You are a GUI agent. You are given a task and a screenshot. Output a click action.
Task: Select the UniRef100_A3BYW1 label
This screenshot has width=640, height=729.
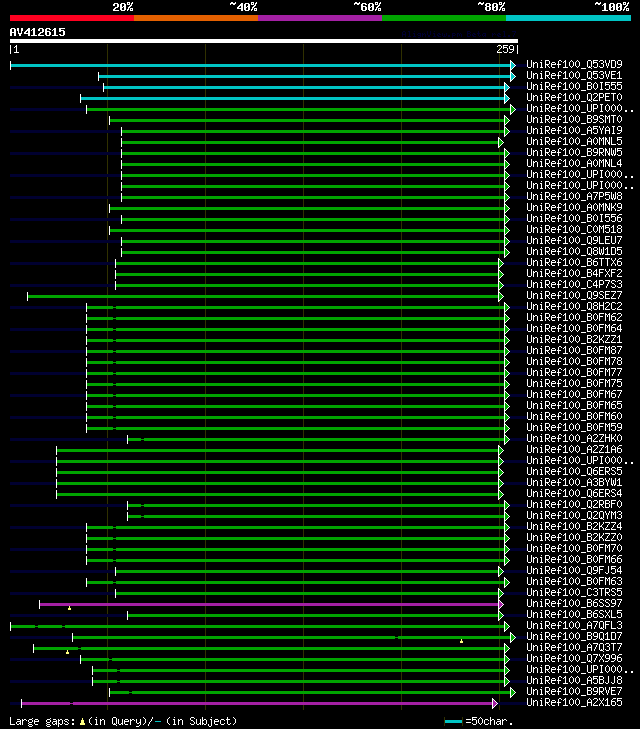pyautogui.click(x=574, y=483)
